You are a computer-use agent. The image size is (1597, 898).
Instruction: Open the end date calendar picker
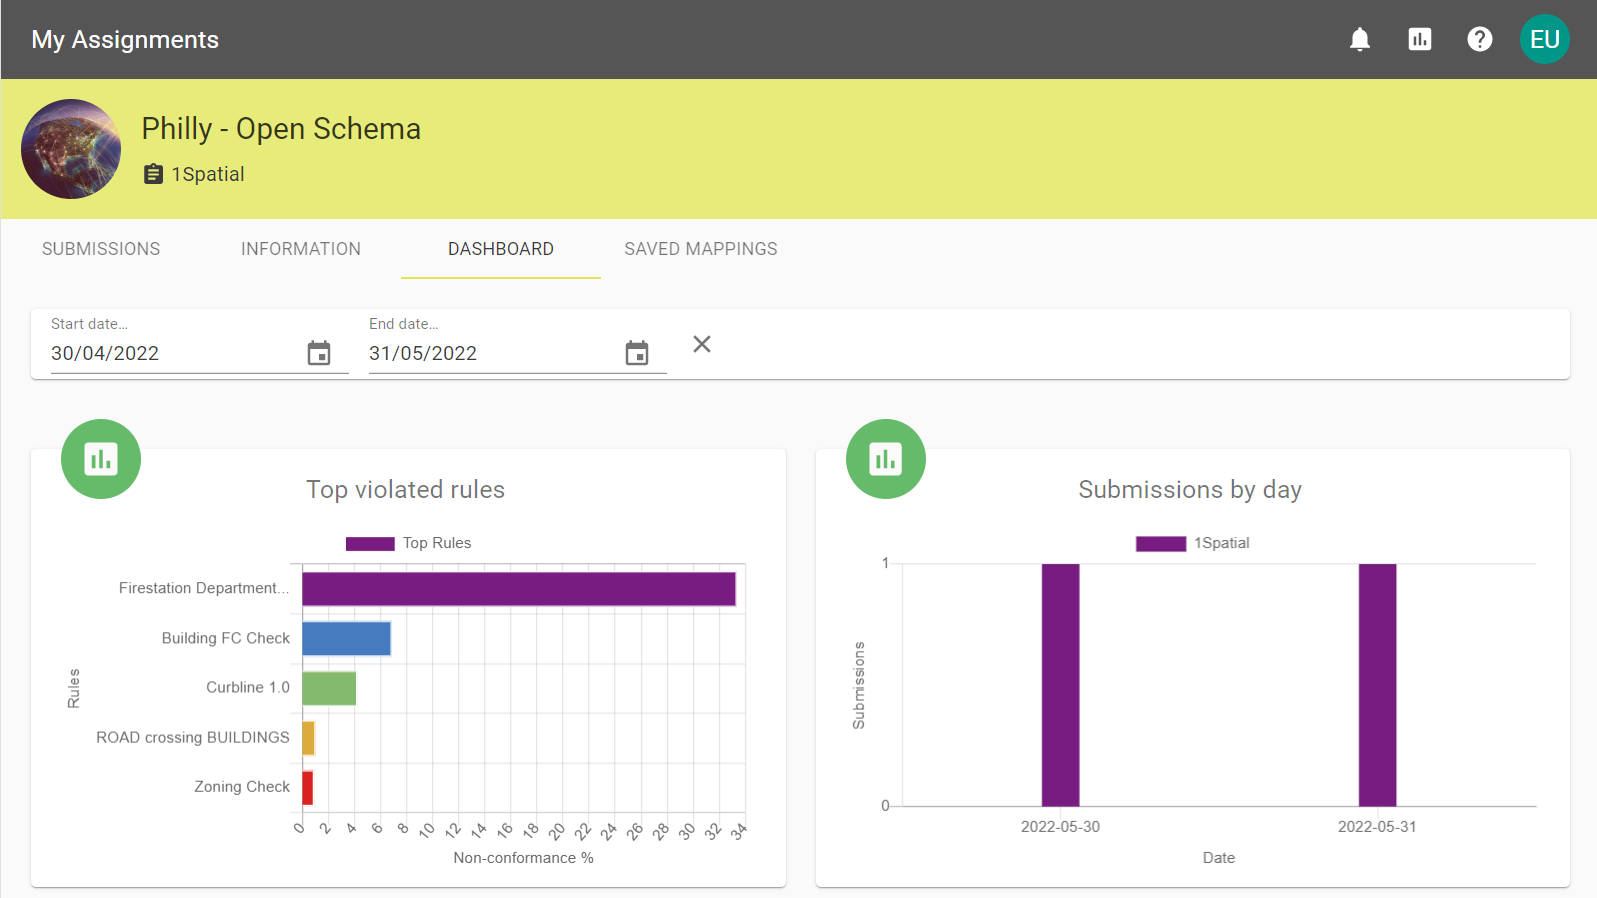click(x=637, y=353)
